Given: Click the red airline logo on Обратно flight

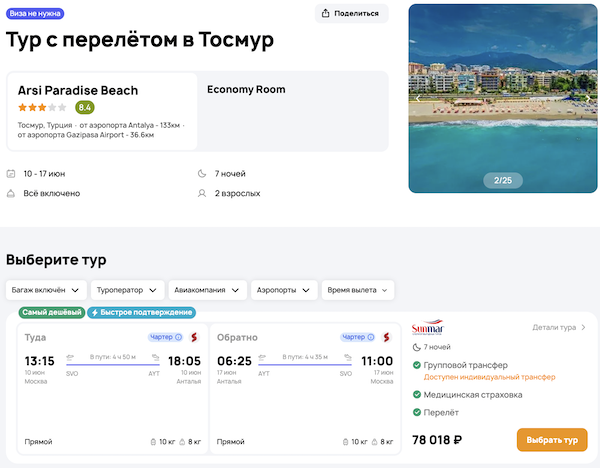Looking at the screenshot, I should 390,337.
